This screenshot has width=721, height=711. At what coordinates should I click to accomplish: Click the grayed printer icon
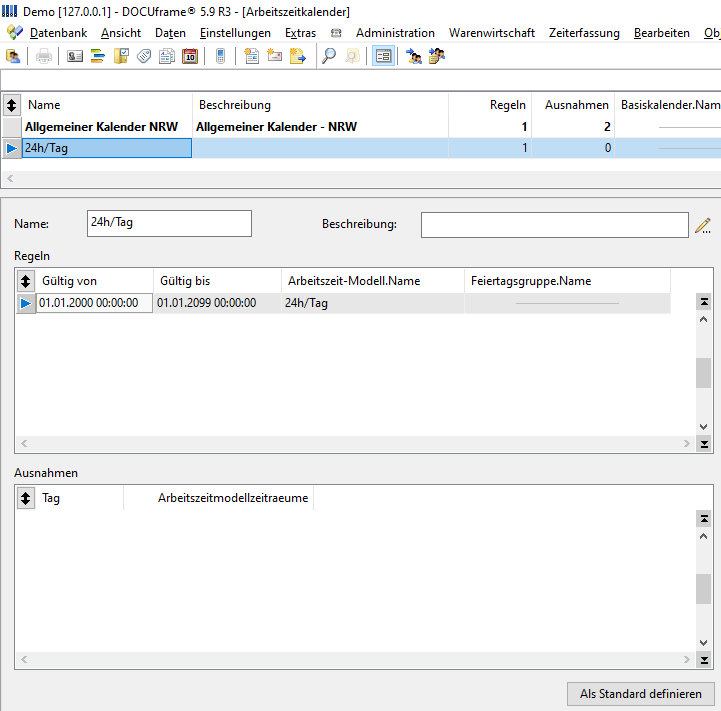(44, 57)
